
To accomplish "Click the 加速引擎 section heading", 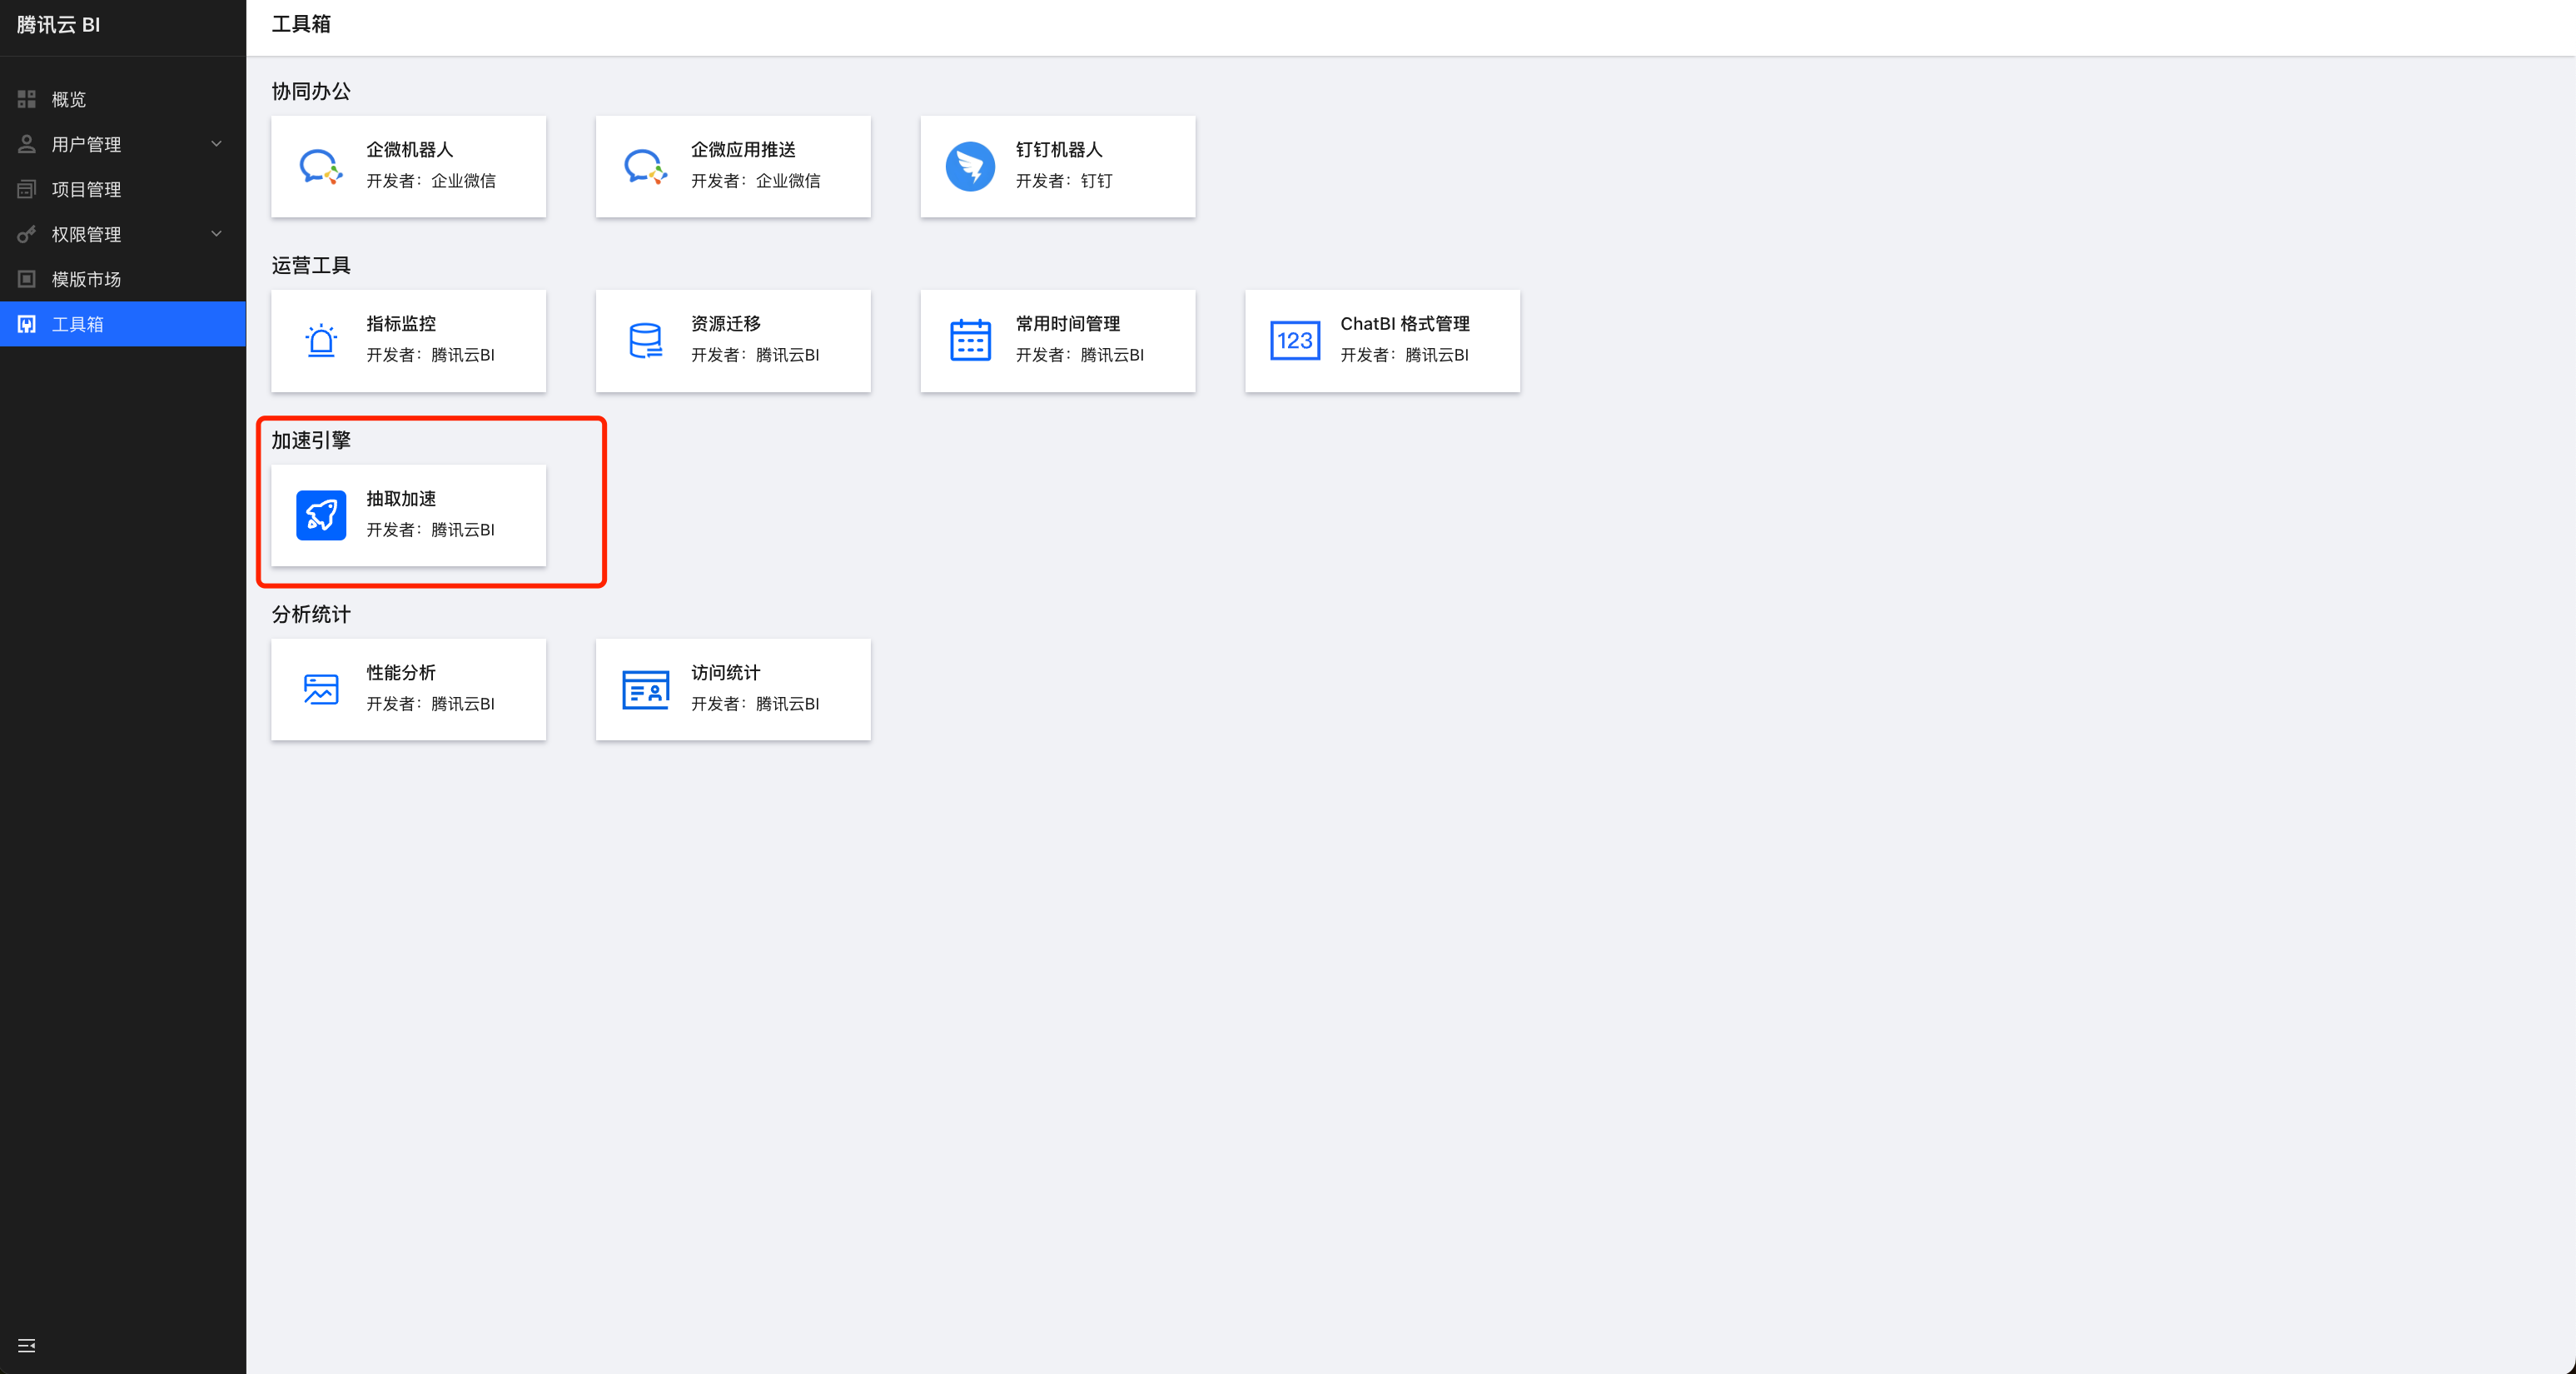I will click(x=311, y=440).
